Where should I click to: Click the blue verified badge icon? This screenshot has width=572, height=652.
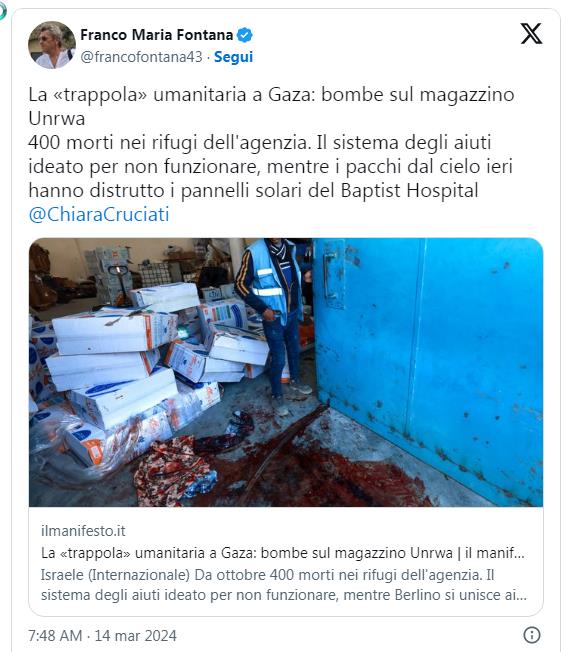(244, 35)
